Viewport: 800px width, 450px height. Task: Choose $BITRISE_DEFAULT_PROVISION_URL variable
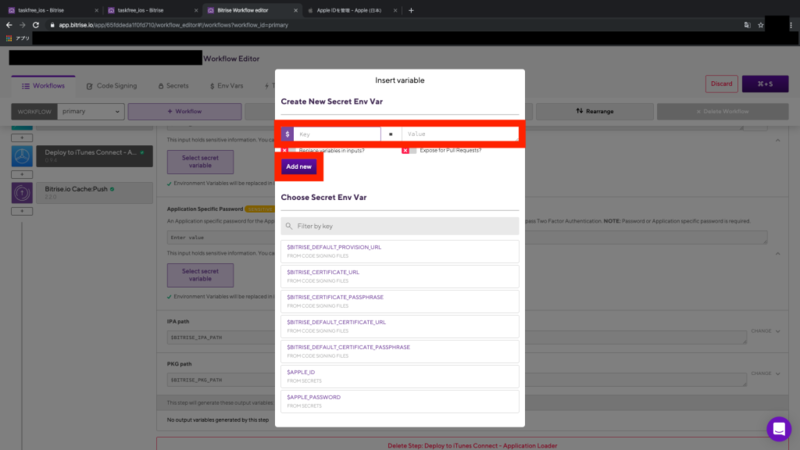tap(400, 251)
